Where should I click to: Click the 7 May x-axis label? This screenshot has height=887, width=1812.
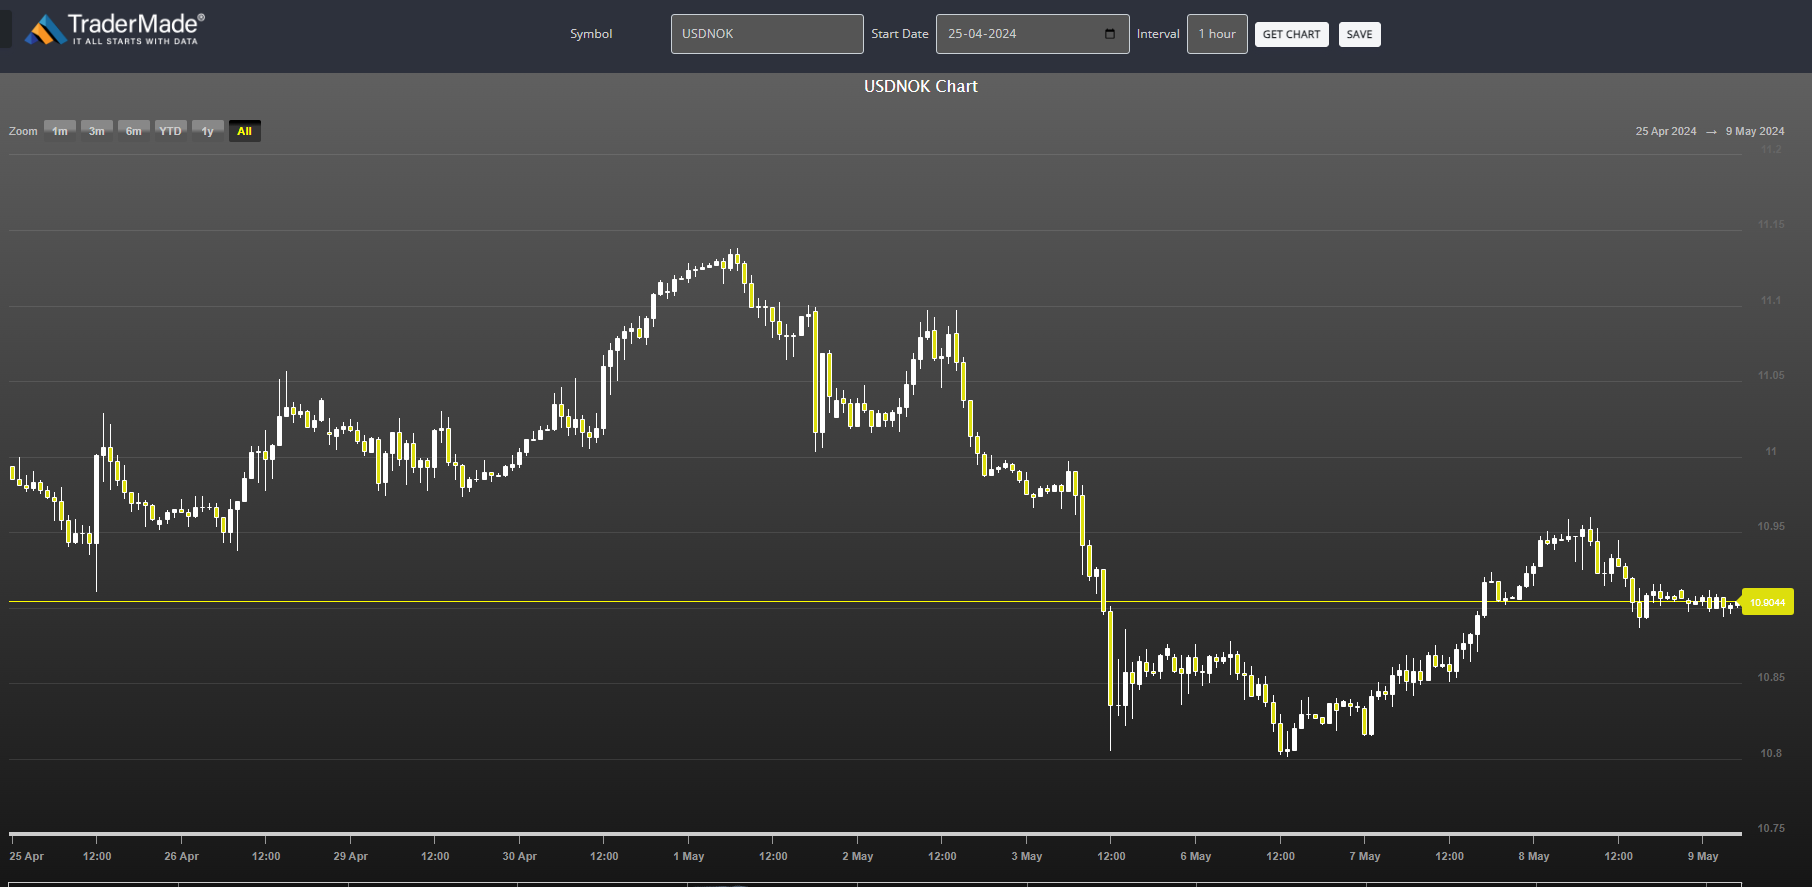tap(1365, 856)
